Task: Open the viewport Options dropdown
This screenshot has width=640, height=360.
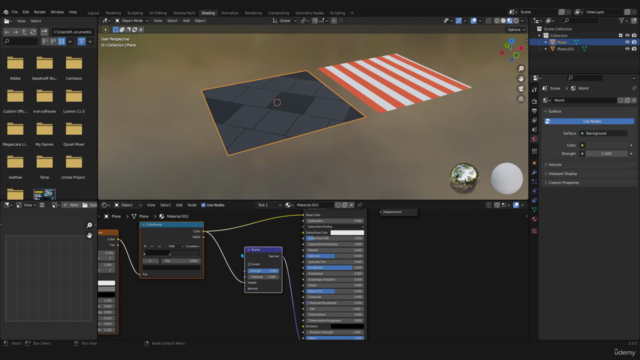Action: pos(516,29)
